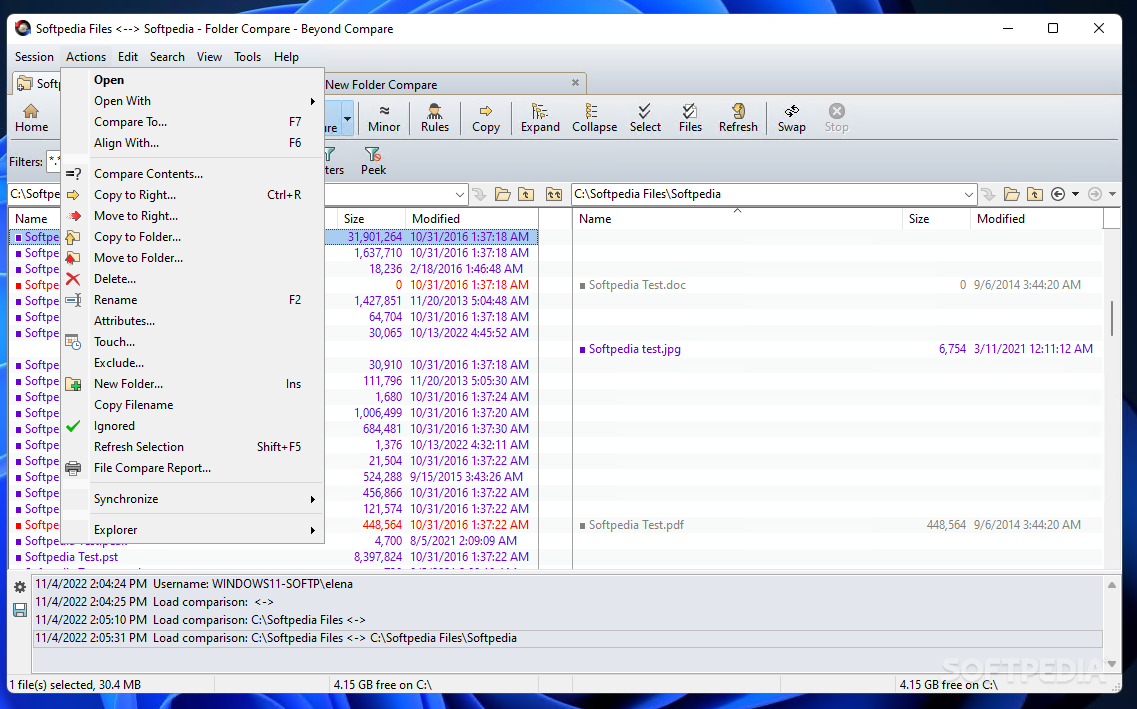Open the compare mode dropdown arrow
Image resolution: width=1137 pixels, height=709 pixels.
pos(347,118)
